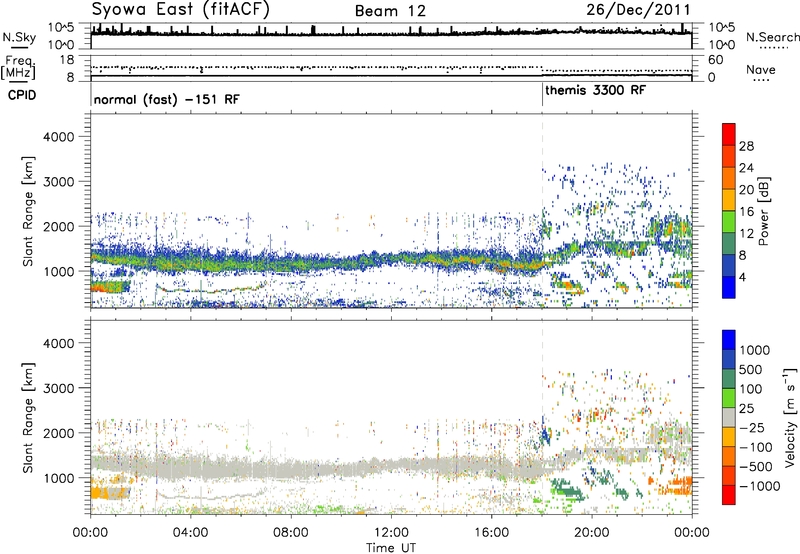Click 'themis 3300 RF' text
This screenshot has height=554, width=800.
pos(595,90)
